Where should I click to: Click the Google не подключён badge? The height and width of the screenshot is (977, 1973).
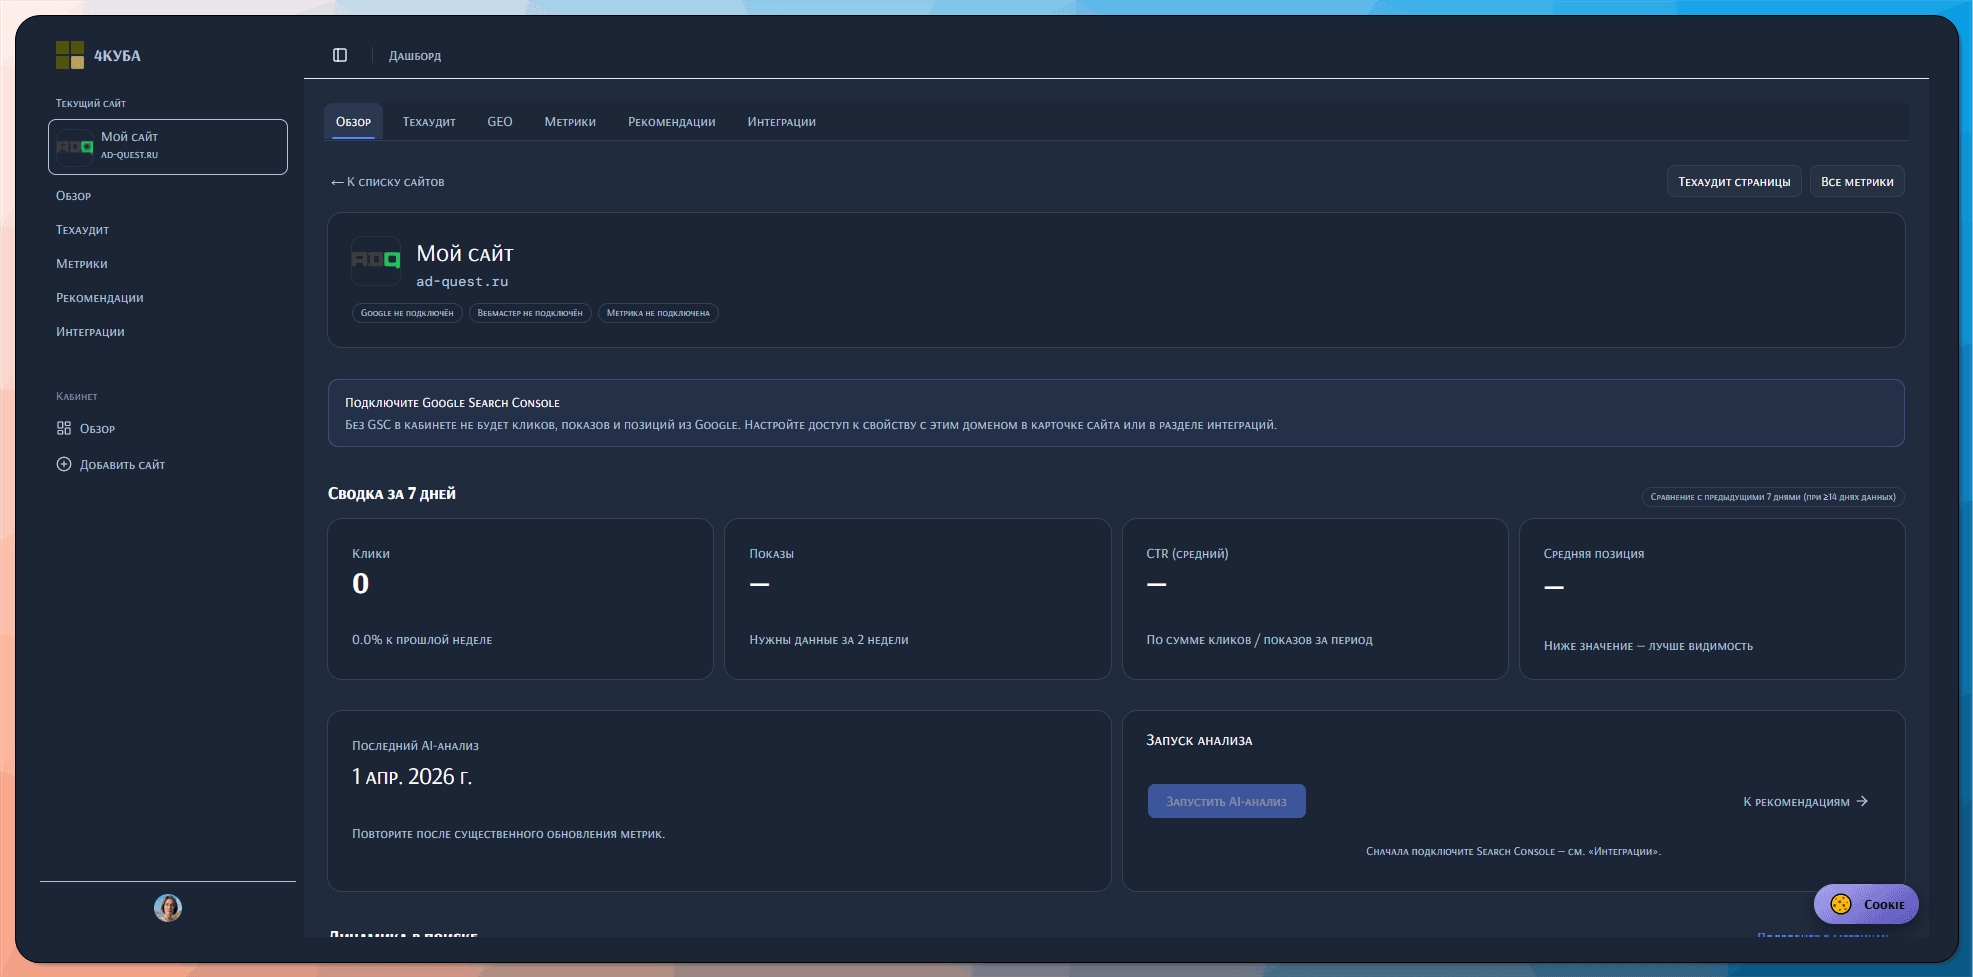407,313
